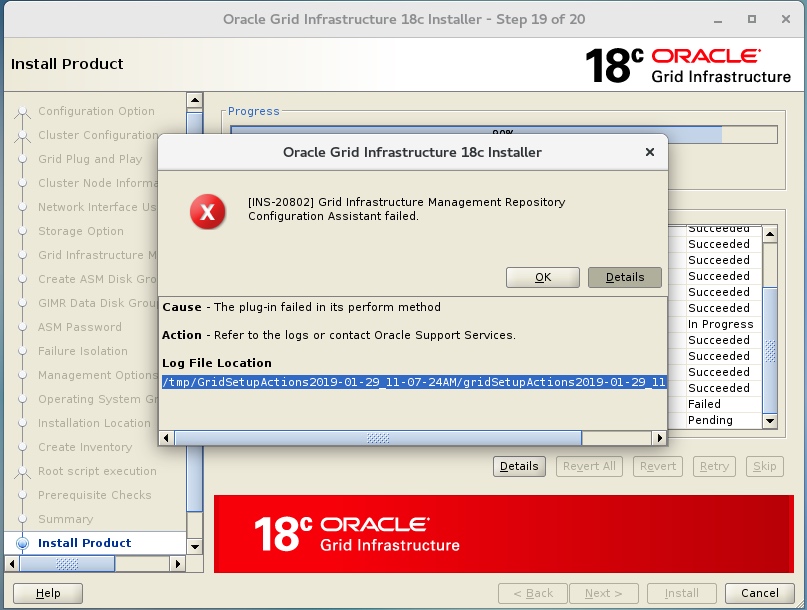Open the Help dialog
The height and width of the screenshot is (610, 807).
(x=46, y=592)
